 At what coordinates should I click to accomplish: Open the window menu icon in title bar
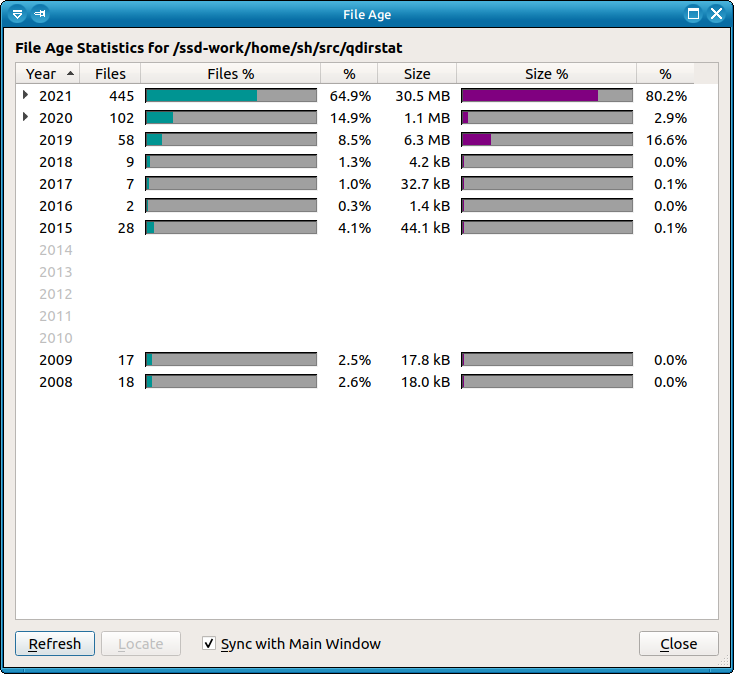(x=17, y=14)
